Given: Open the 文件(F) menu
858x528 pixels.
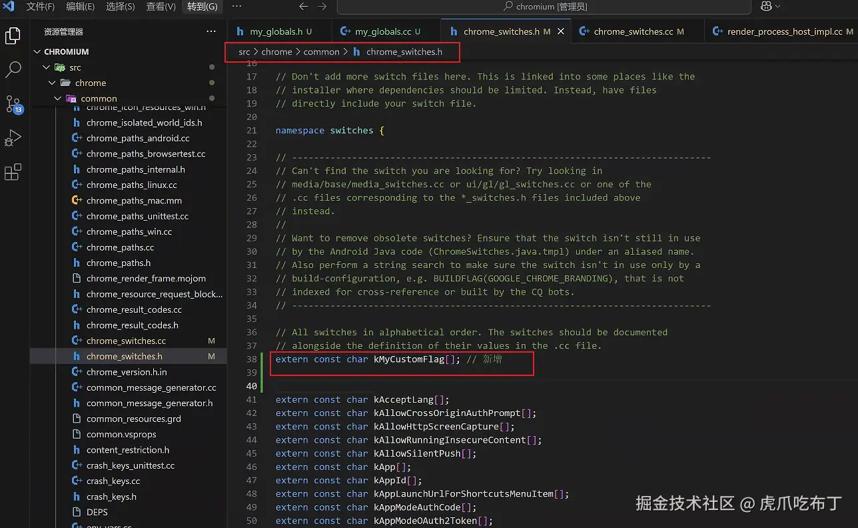Looking at the screenshot, I should [40, 6].
